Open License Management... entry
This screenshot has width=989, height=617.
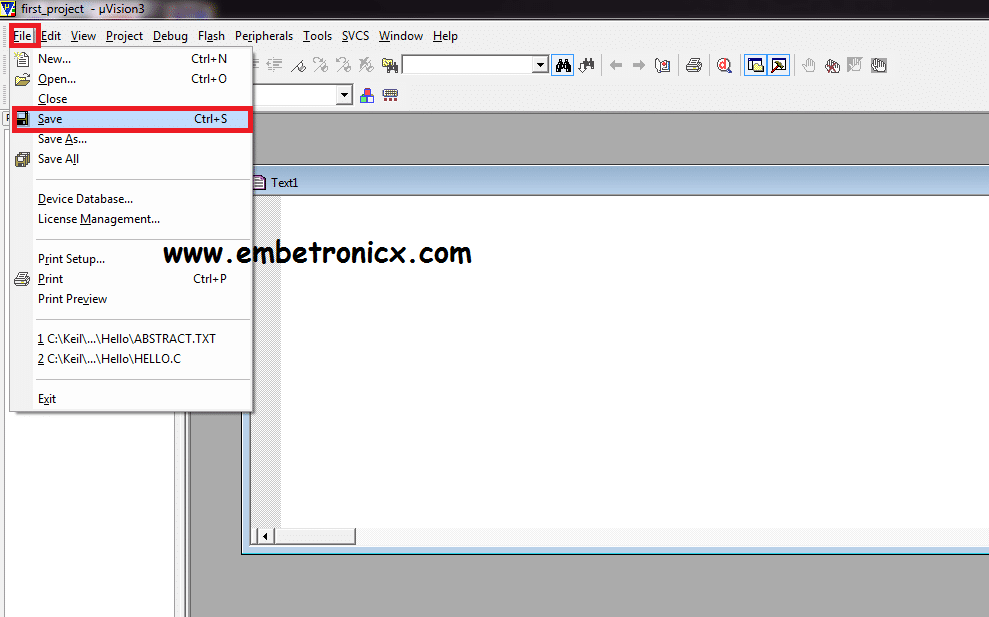point(131,219)
